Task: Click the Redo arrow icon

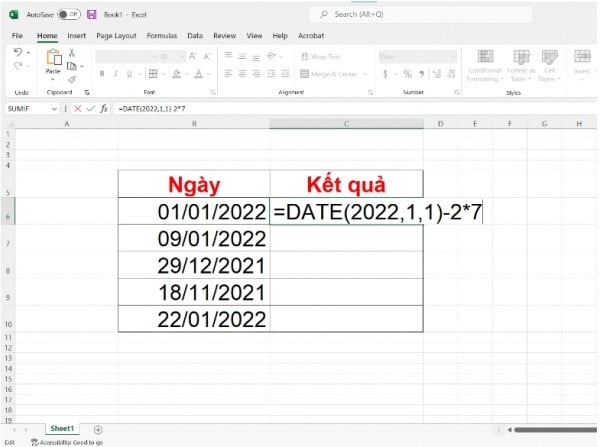Action: point(18,66)
